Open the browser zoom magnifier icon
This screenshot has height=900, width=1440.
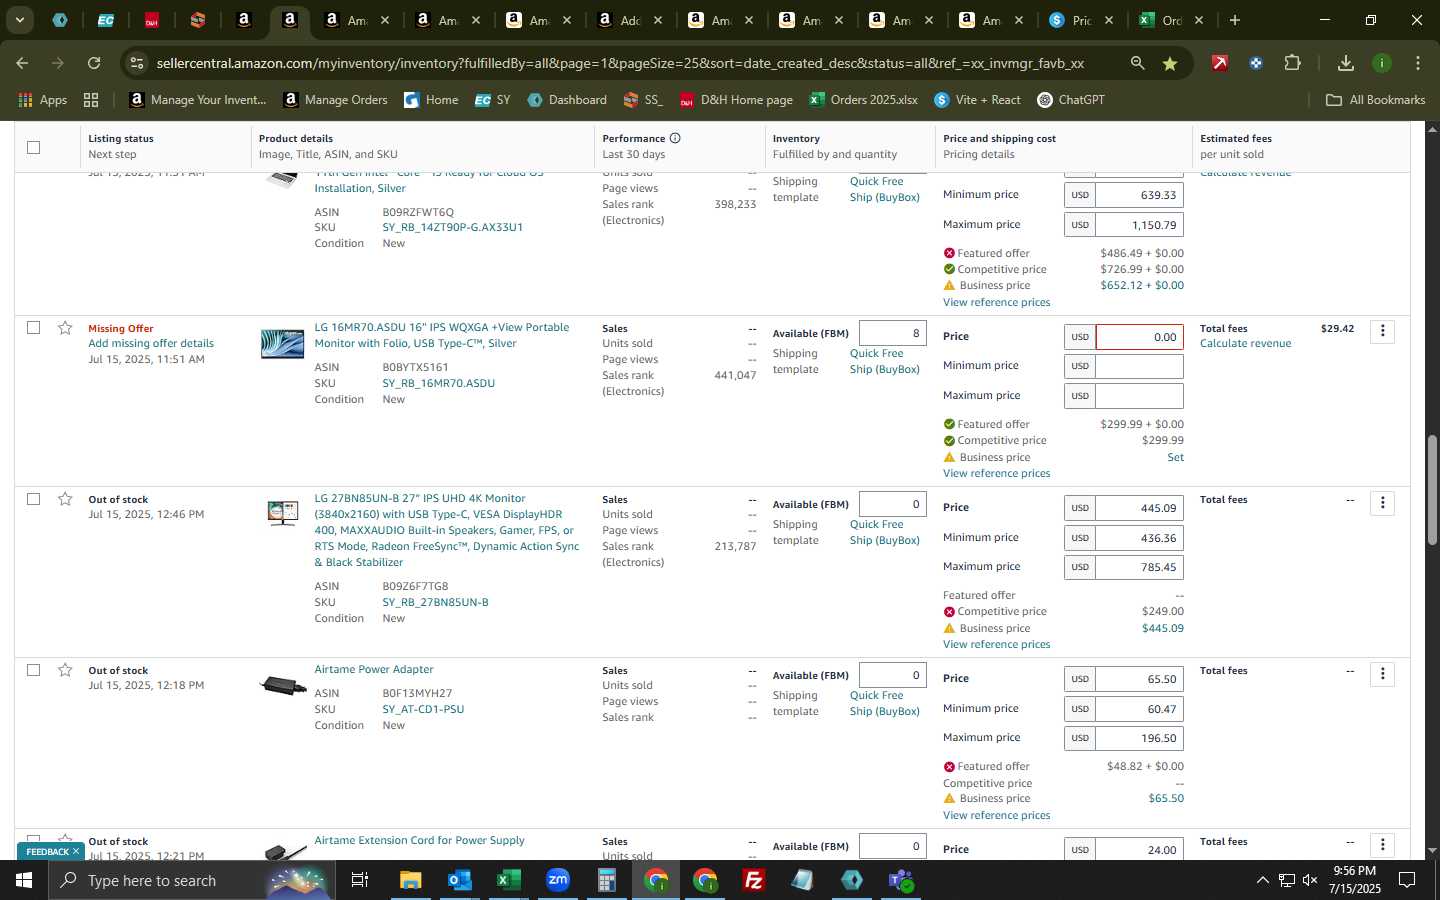pyautogui.click(x=1137, y=63)
